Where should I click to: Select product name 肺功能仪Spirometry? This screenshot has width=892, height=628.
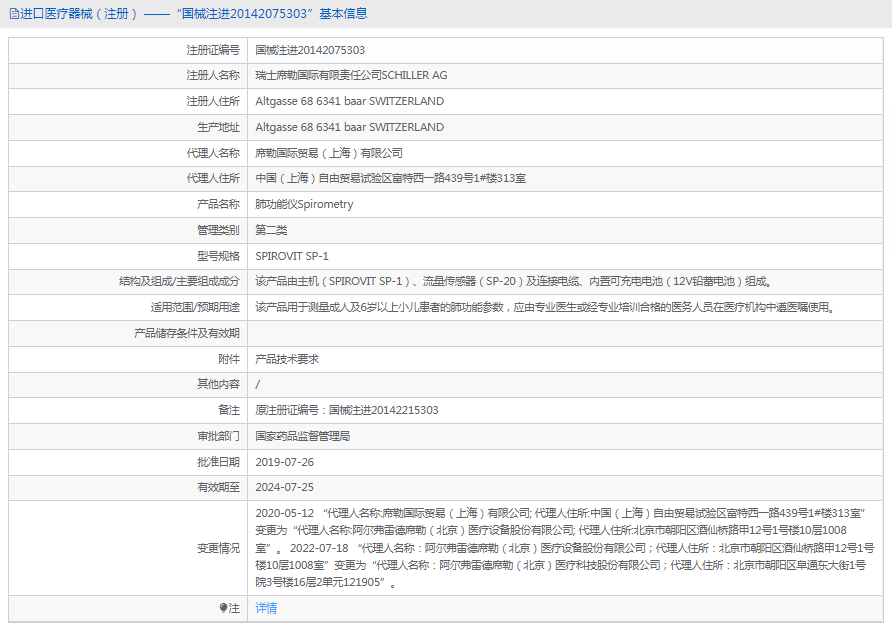tap(304, 204)
